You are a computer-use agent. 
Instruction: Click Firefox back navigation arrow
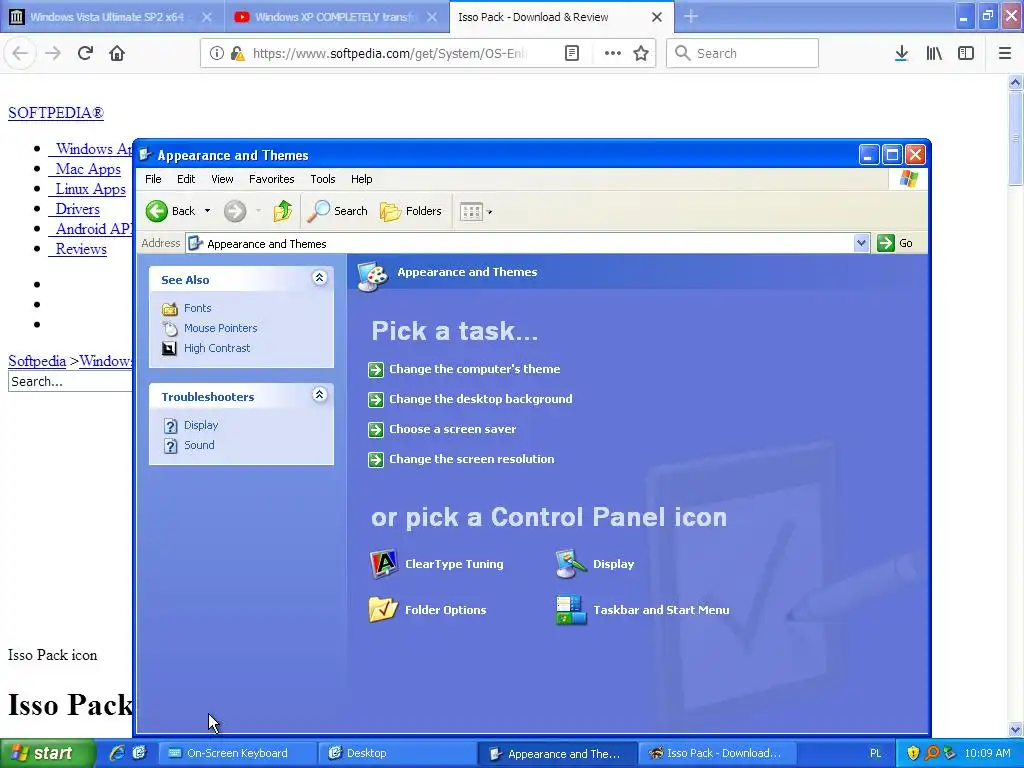(20, 53)
